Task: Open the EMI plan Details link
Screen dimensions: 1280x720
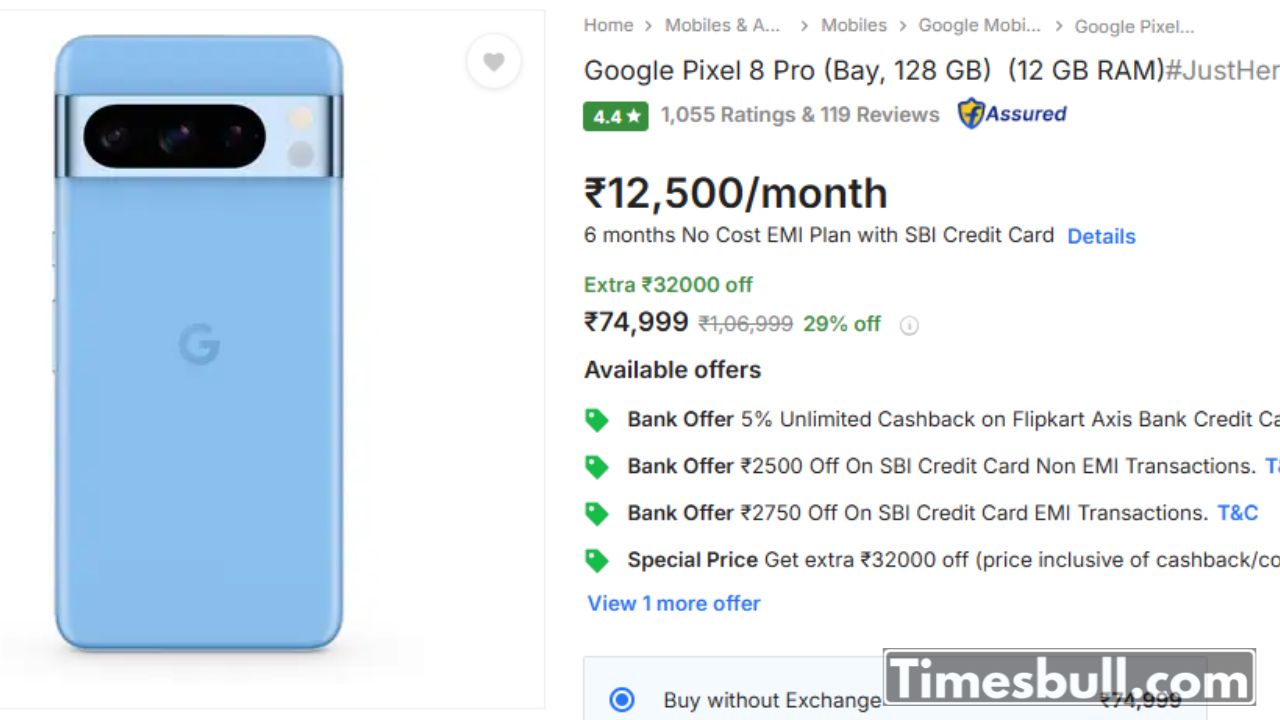Action: pos(1101,236)
